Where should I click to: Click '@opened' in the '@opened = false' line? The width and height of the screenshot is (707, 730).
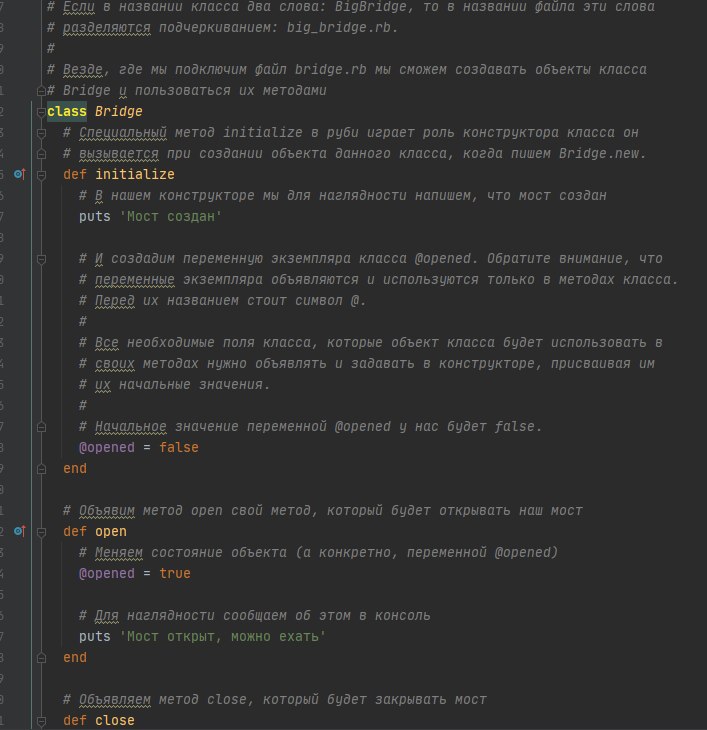pyautogui.click(x=107, y=447)
